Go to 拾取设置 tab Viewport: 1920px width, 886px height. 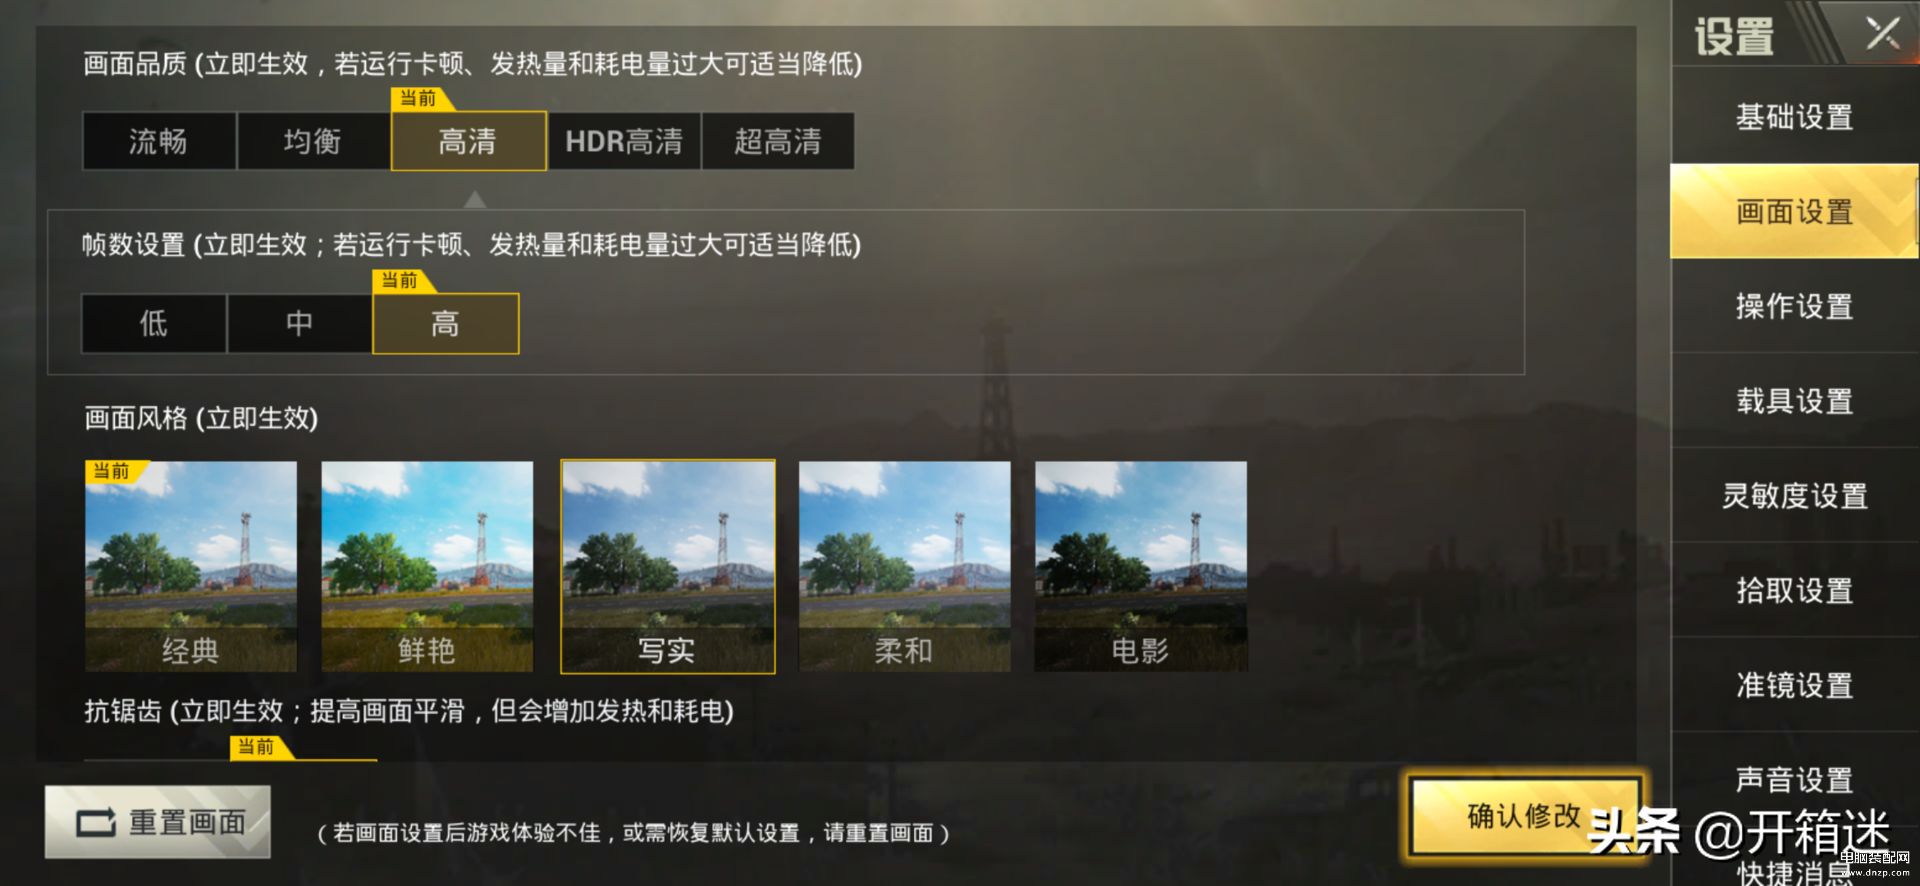point(1794,591)
